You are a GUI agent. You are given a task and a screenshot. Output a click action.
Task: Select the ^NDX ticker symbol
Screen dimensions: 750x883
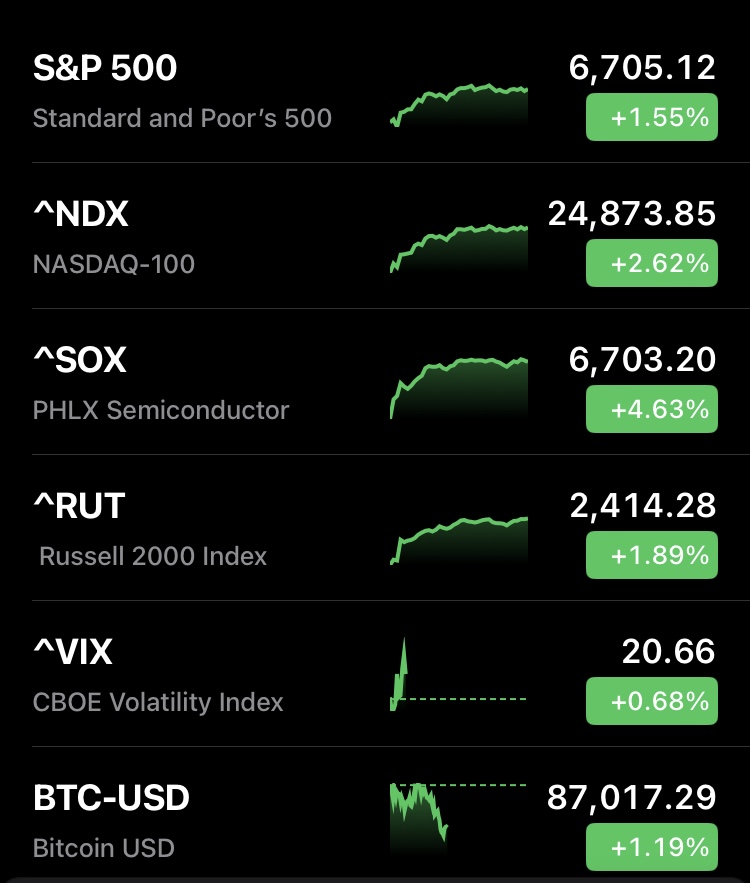click(x=81, y=214)
